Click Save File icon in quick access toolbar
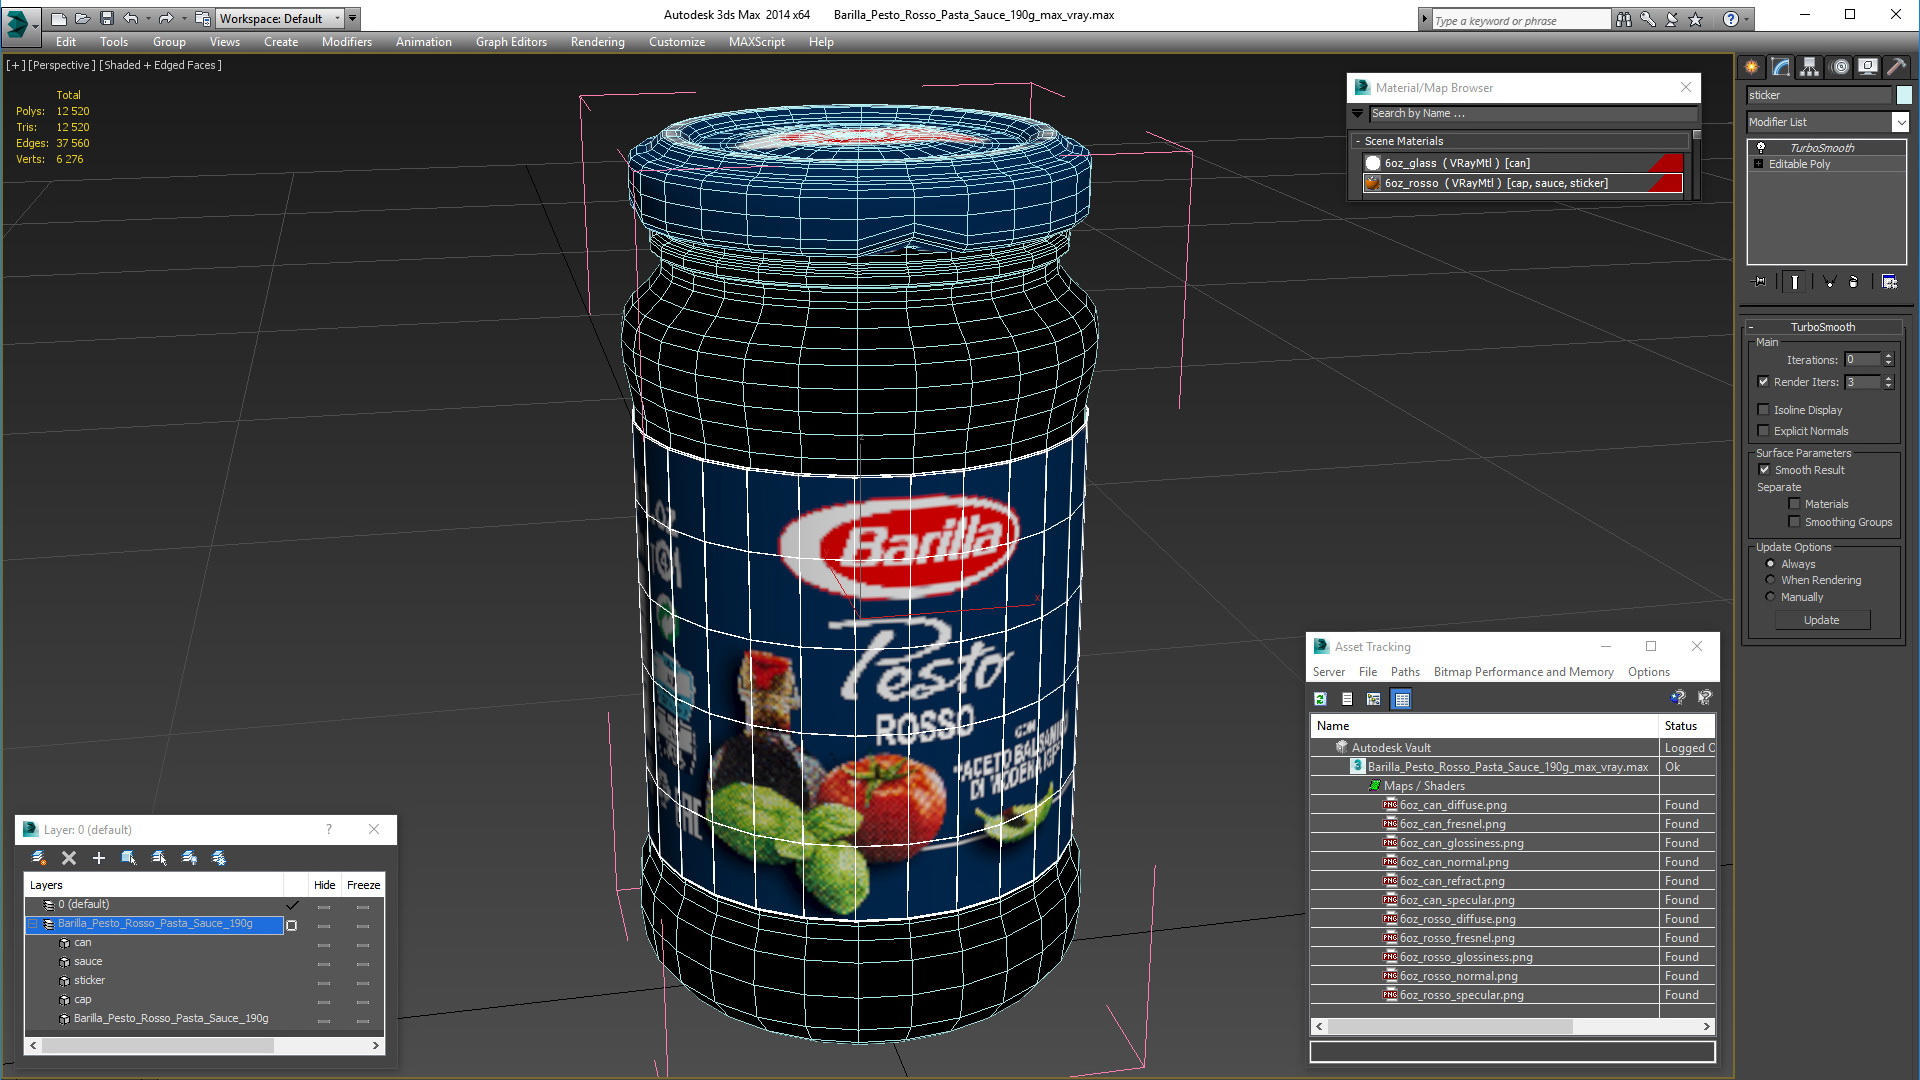 106,18
